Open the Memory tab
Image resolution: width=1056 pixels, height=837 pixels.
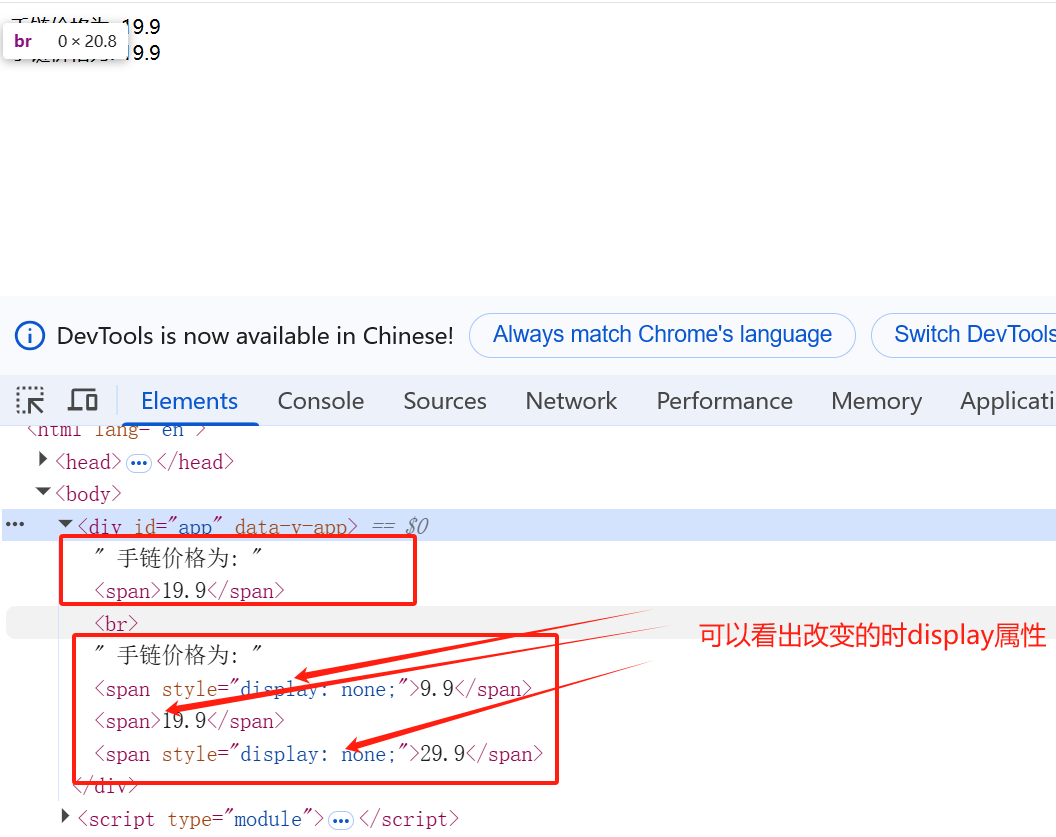(x=876, y=401)
